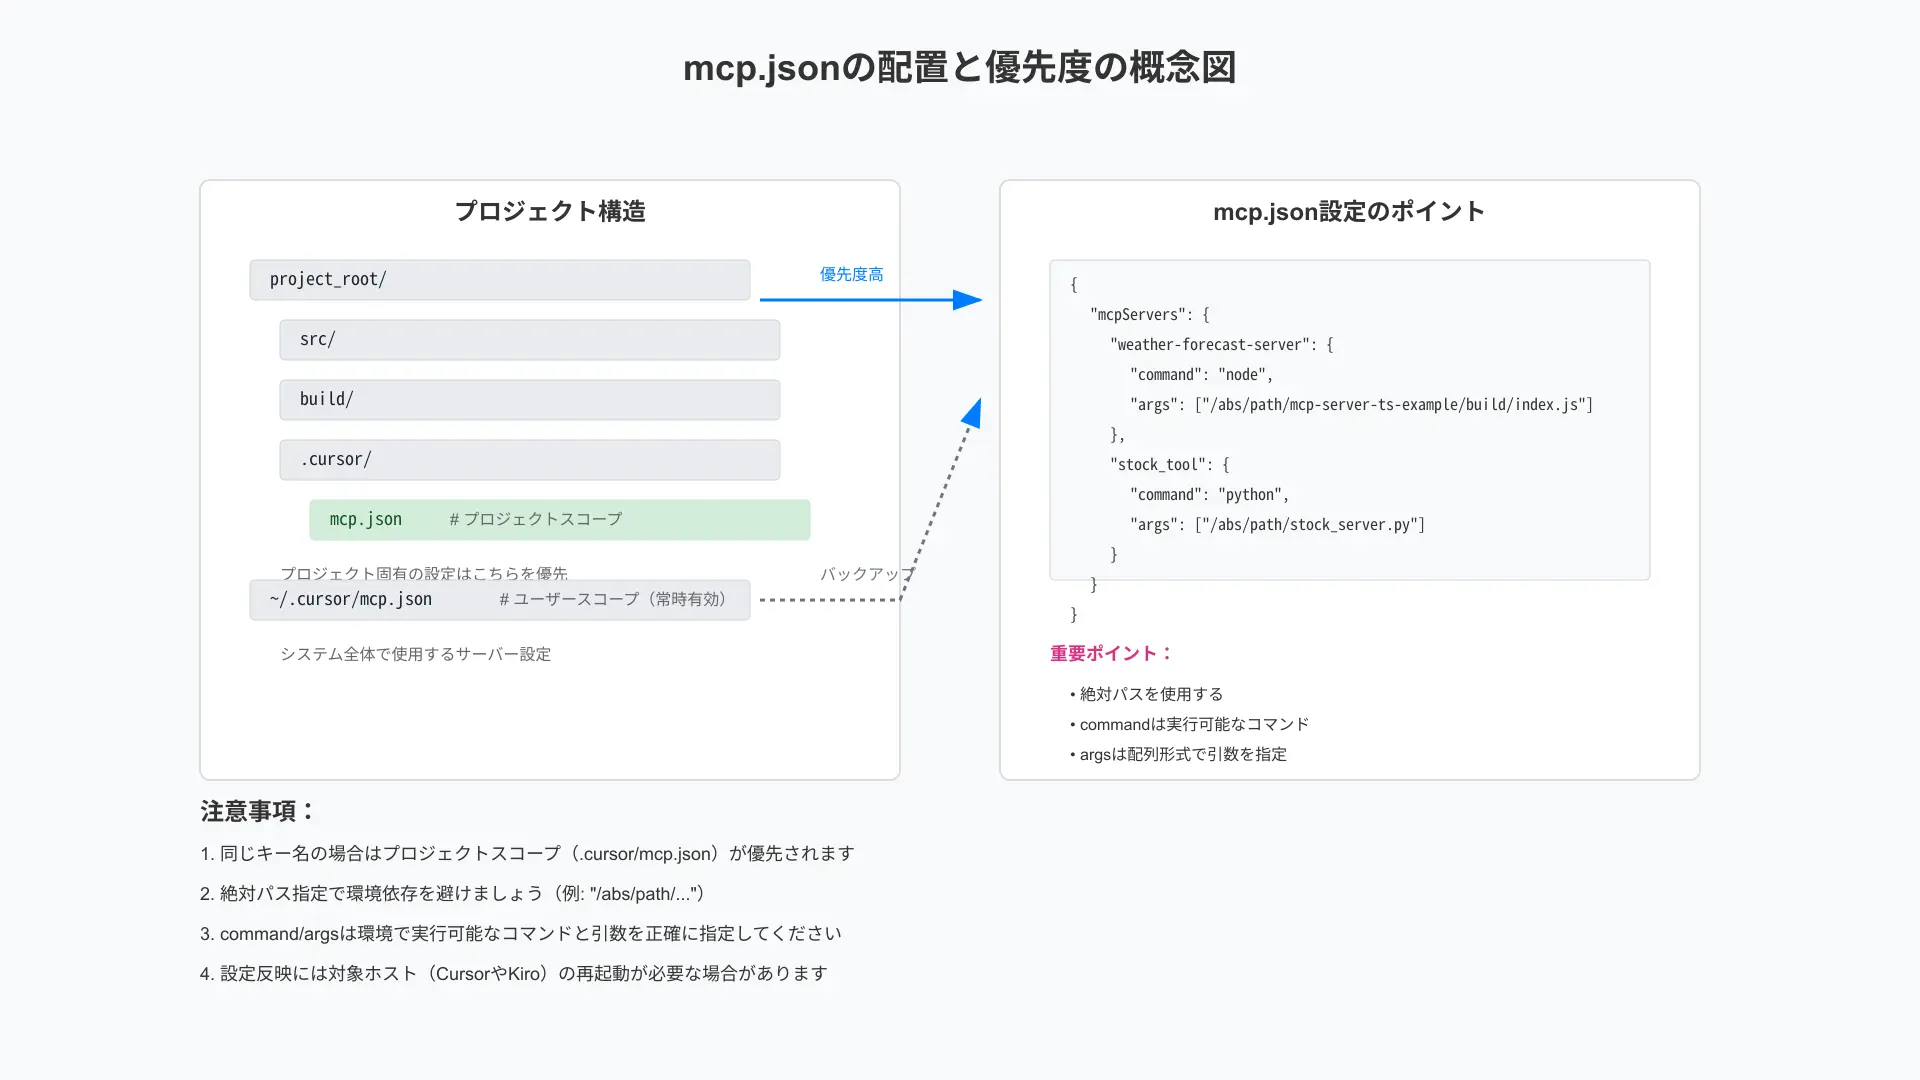1920x1080 pixels.
Task: Select the project_root/ directory row
Action: (500, 280)
